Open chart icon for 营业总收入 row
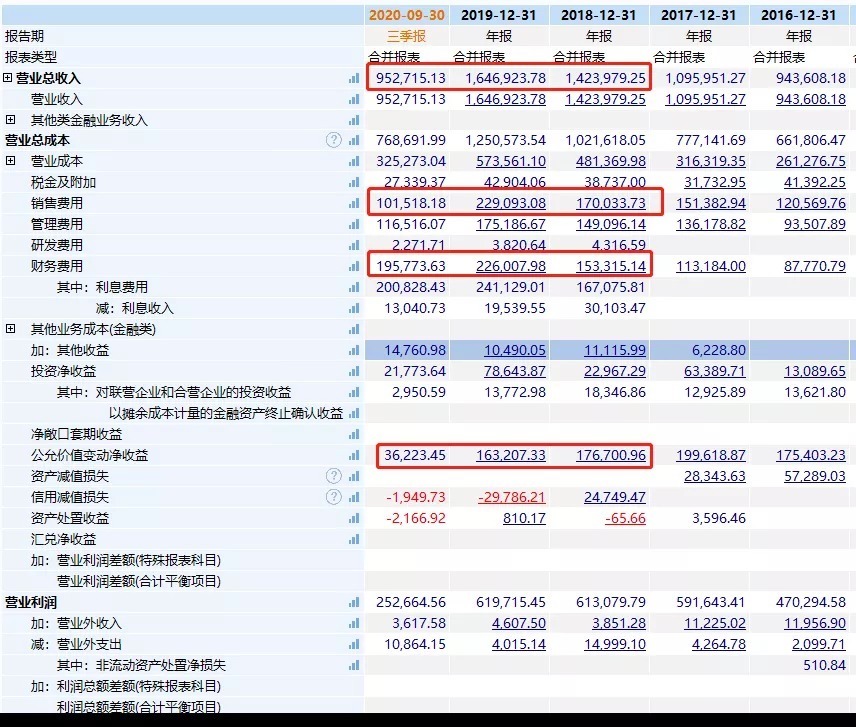Image resolution: width=856 pixels, height=727 pixels. 354,79
